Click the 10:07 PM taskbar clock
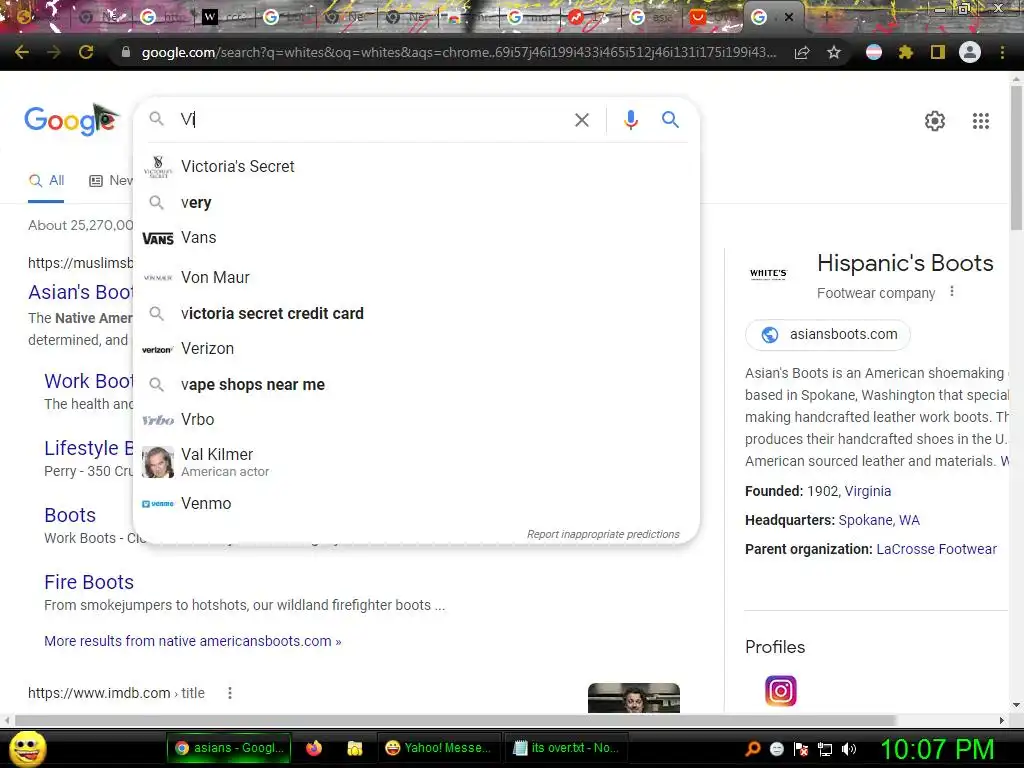The height and width of the screenshot is (768, 1024). tap(937, 749)
